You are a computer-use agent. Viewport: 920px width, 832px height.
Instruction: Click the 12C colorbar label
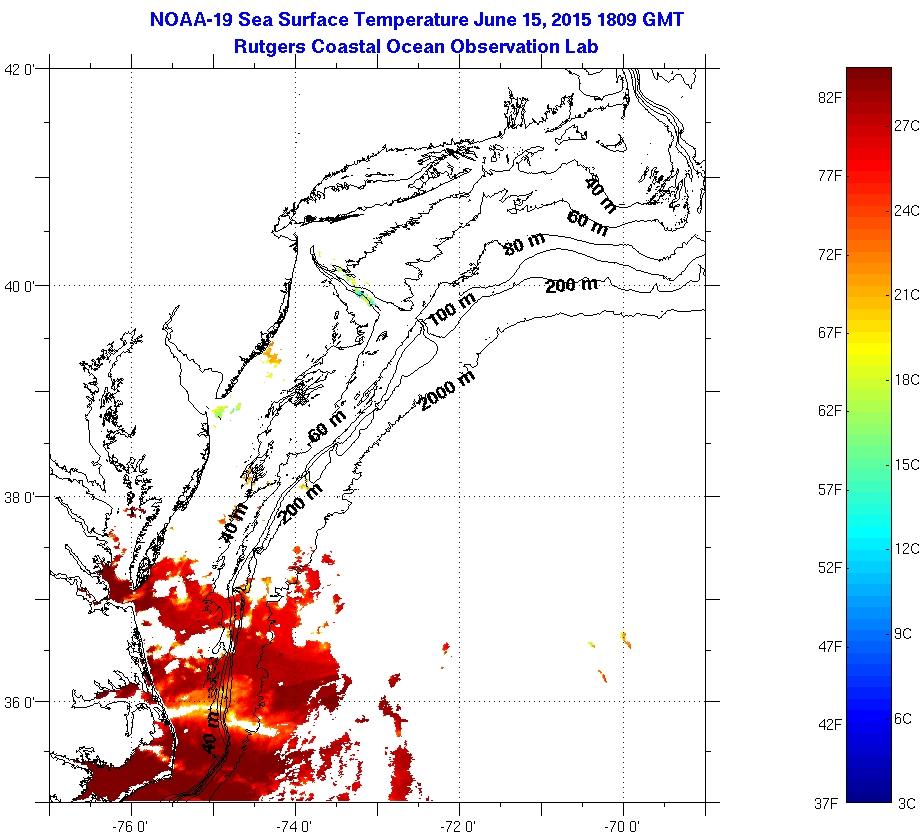tap(907, 549)
